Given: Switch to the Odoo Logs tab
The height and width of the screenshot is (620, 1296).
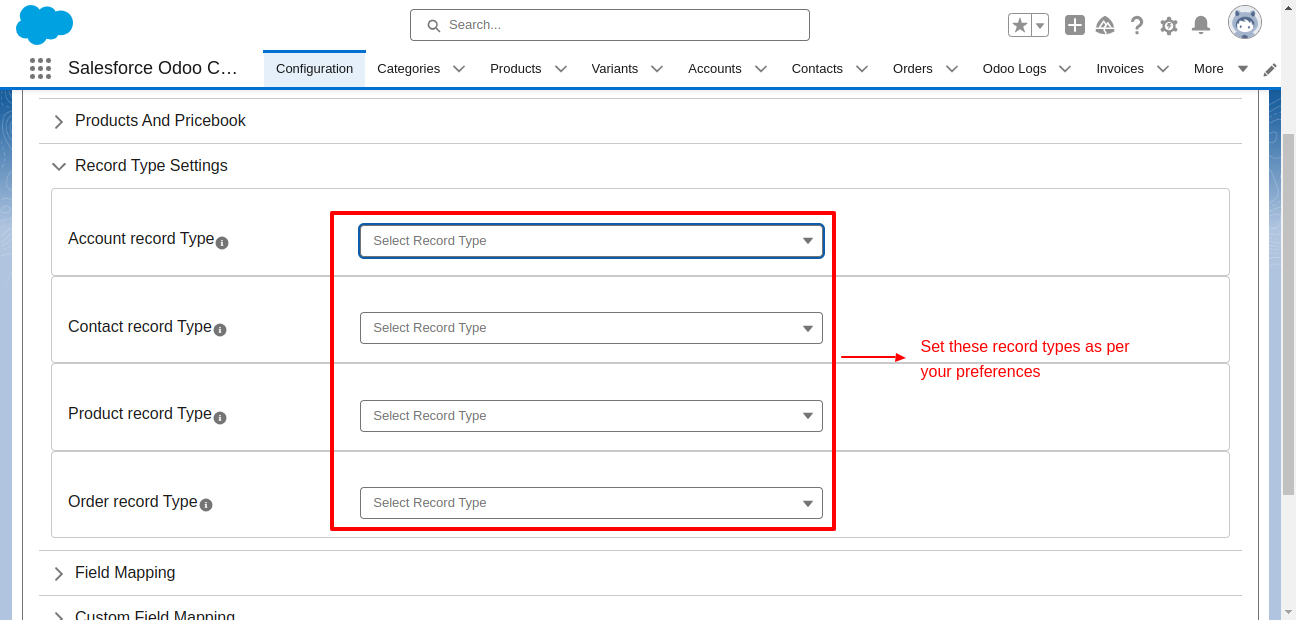Looking at the screenshot, I should [1014, 68].
